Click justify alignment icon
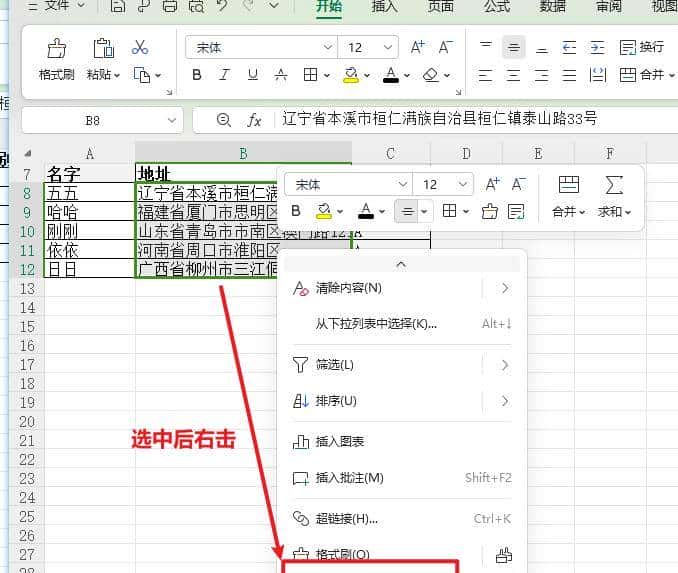Viewport: 678px width, 573px height. click(569, 75)
